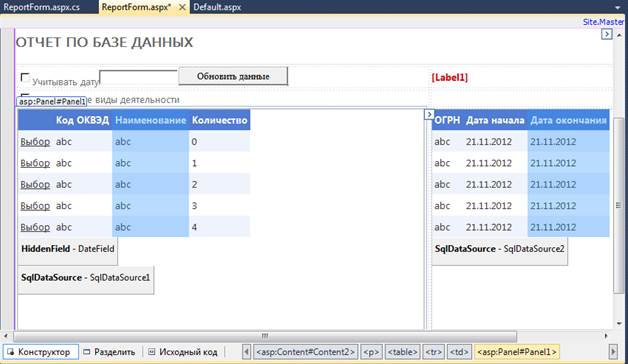
Task: Select the <table> breadcrumb tag
Action: point(403,352)
